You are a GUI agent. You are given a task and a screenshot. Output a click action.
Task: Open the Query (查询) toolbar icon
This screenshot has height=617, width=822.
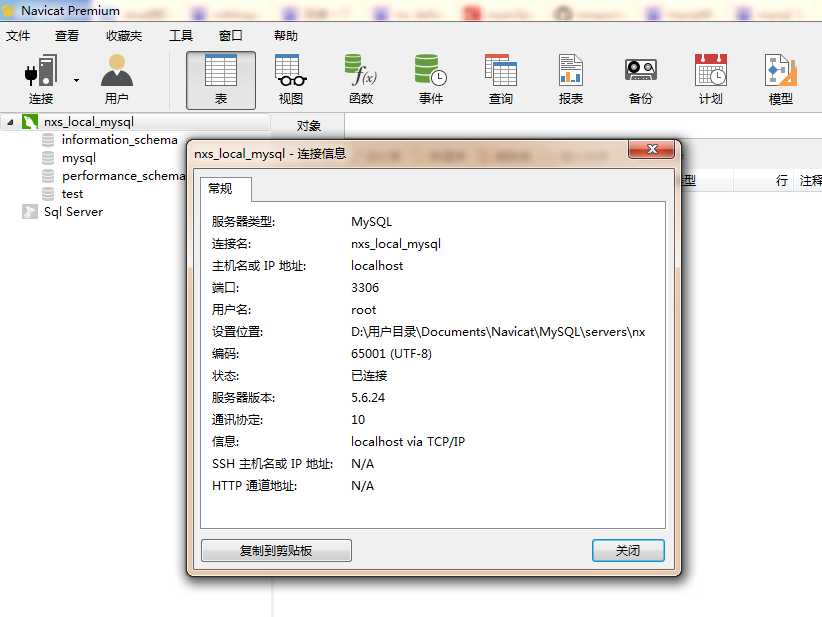(501, 80)
